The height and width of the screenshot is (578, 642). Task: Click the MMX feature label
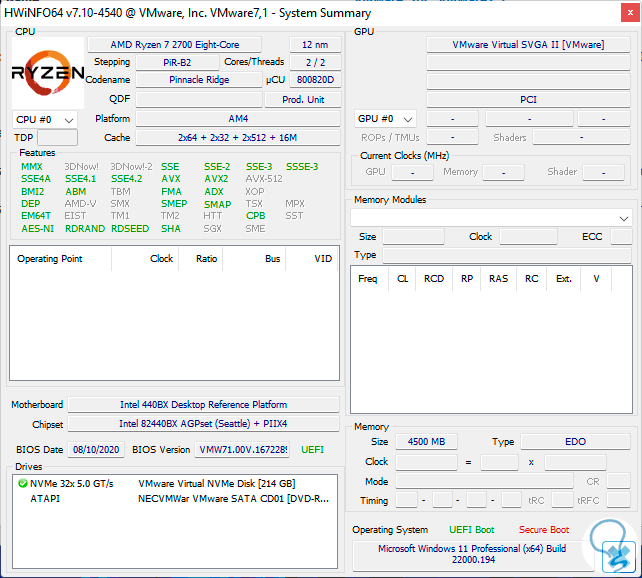tap(32, 167)
